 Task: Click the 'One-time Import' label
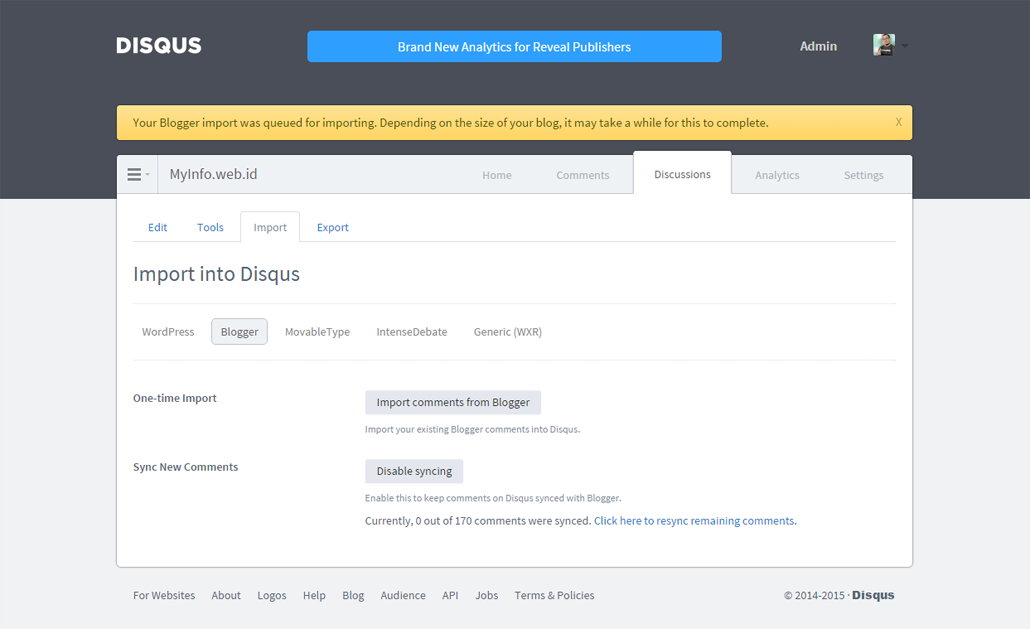click(x=175, y=398)
